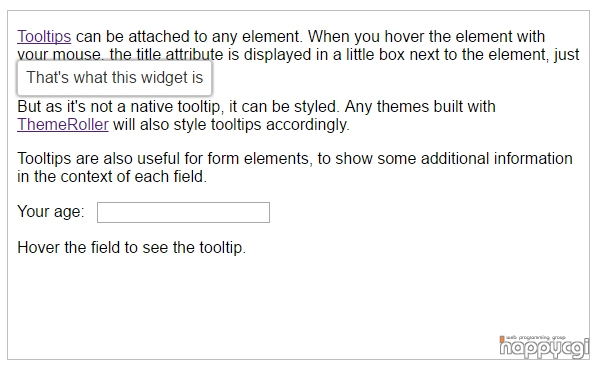Click the phrase "When you hover the element with"
The width and height of the screenshot is (600, 368).
(426, 37)
